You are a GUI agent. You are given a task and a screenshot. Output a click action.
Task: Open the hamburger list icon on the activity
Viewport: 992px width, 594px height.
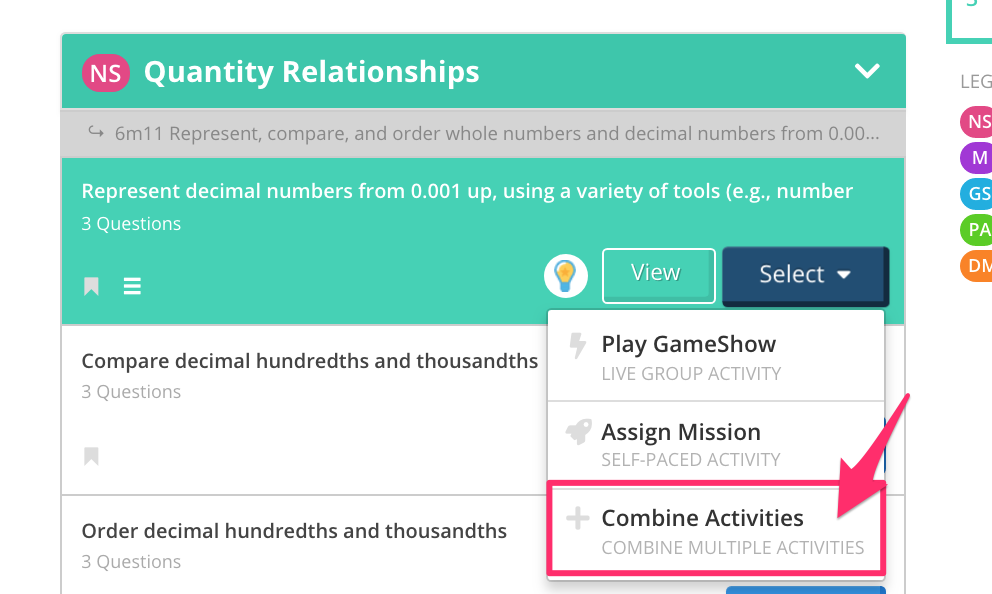tap(132, 286)
